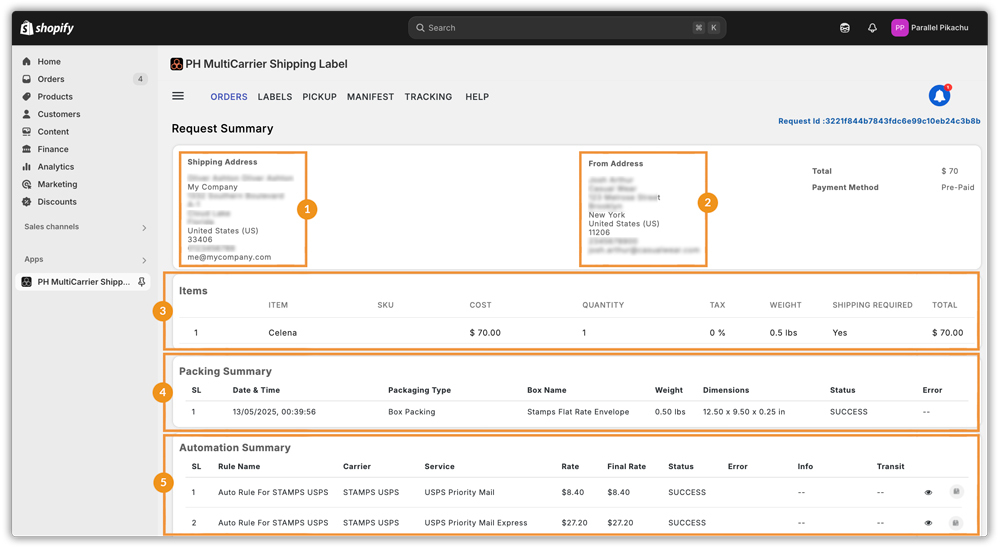Switch to the MANIFEST tab

point(371,97)
